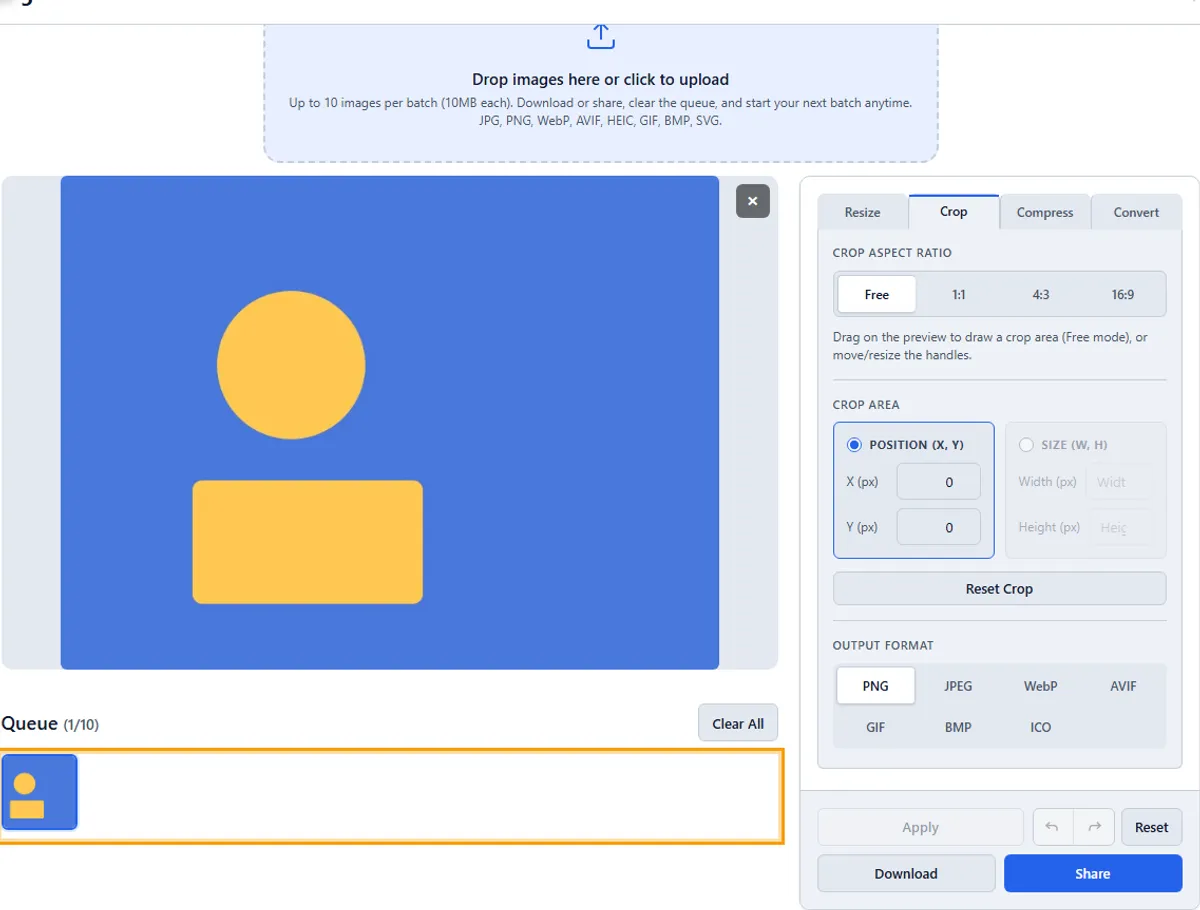Select the Crop tab
This screenshot has width=1200, height=910.
tap(954, 212)
